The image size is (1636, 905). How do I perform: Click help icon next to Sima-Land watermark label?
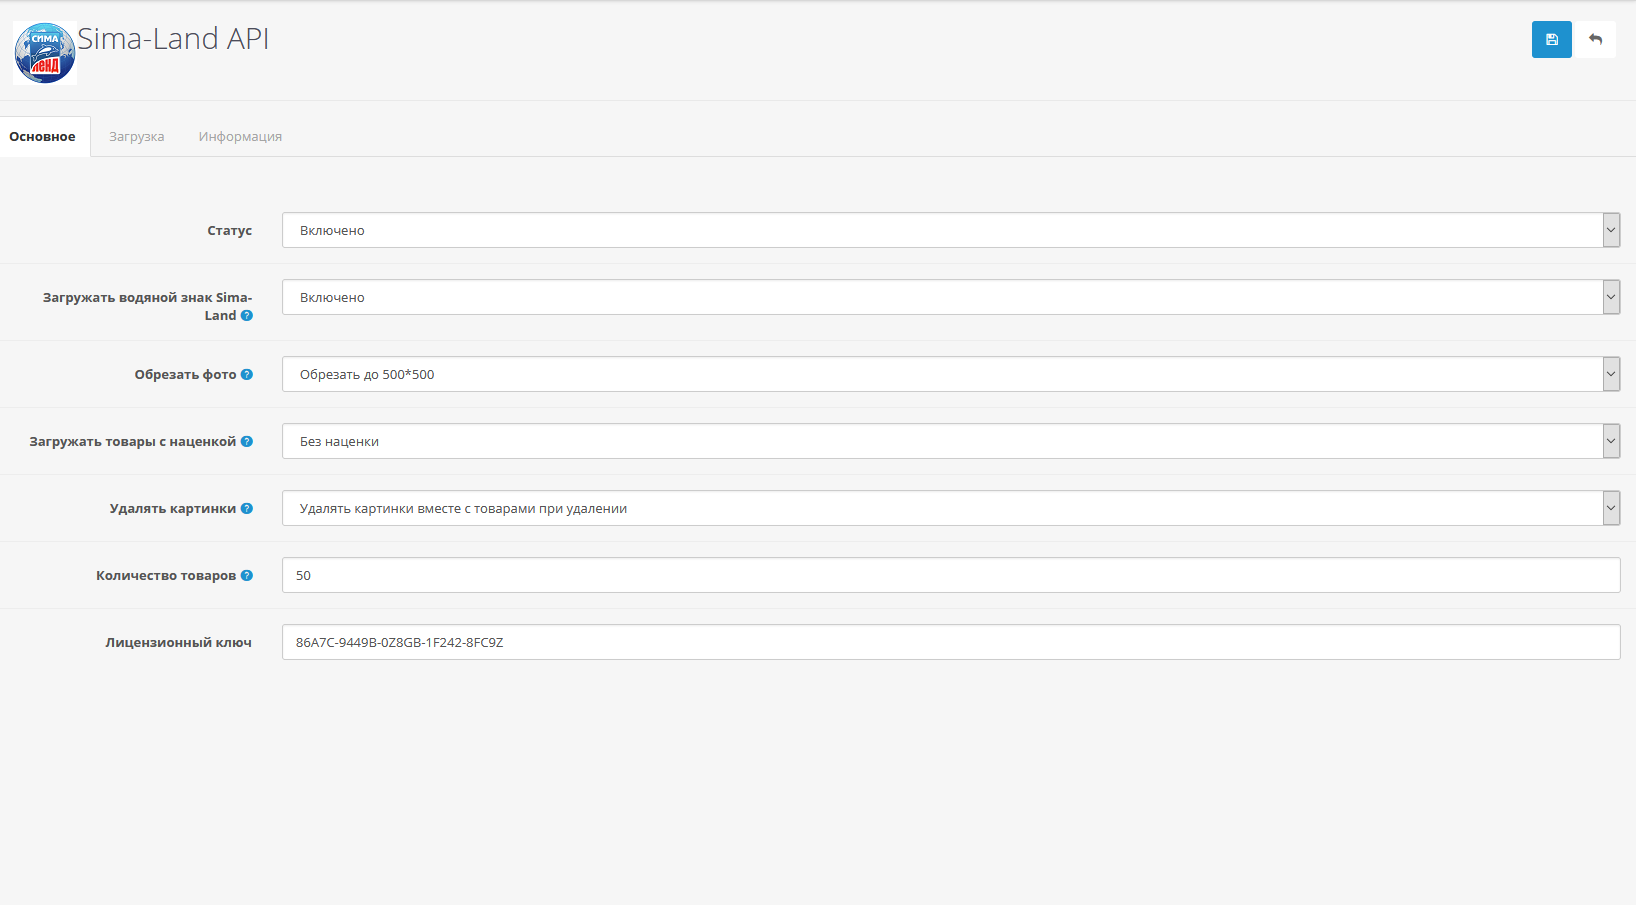247,316
